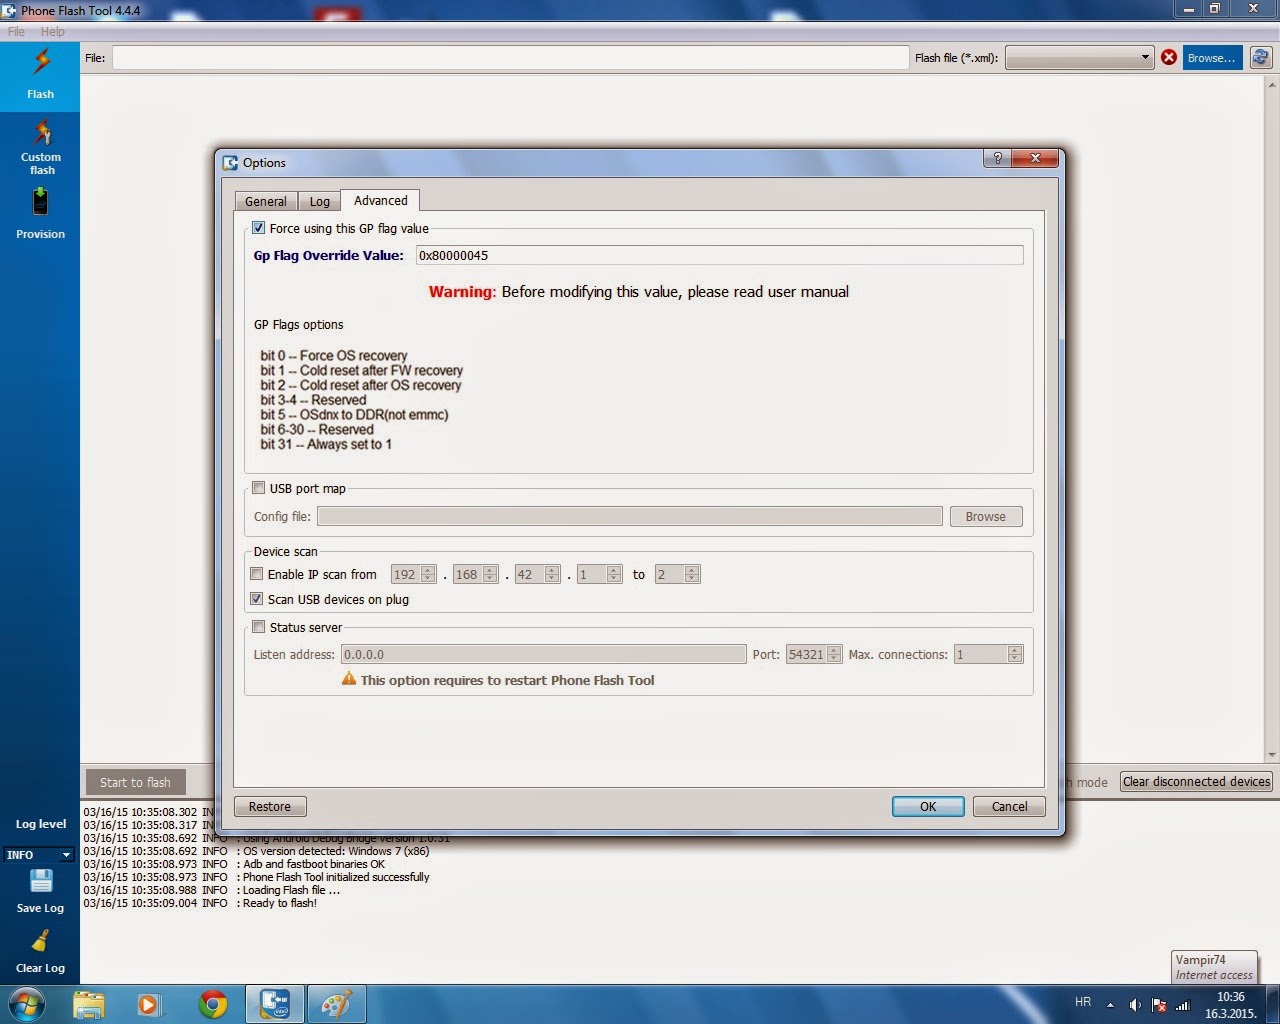This screenshot has height=1024, width=1280.
Task: Disable Scan USB devices on plug
Action: click(258, 598)
